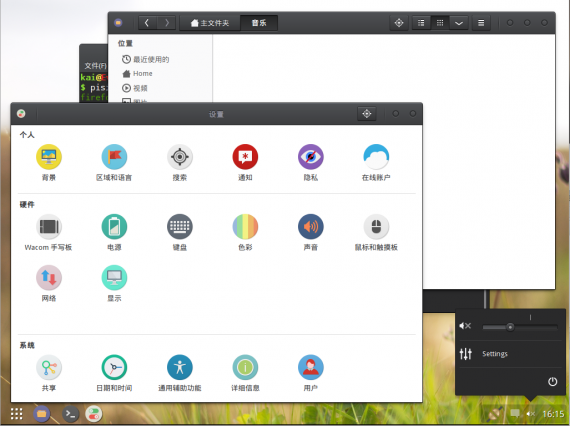Image resolution: width=570 pixels, height=426 pixels.
Task: Open the 键盘 keyboard settings
Action: point(180,233)
